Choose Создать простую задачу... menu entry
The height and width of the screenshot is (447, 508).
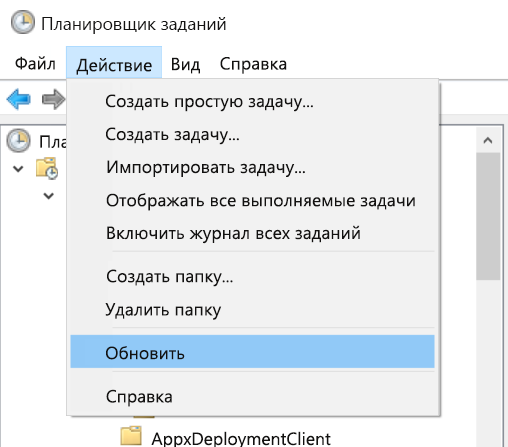252,101
